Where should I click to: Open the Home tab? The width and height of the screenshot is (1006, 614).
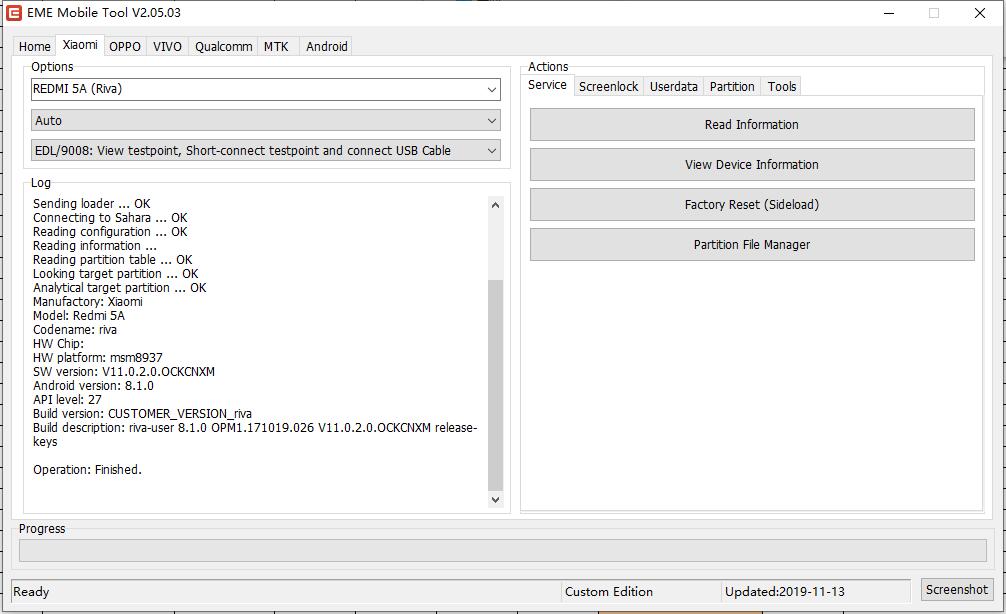click(35, 46)
